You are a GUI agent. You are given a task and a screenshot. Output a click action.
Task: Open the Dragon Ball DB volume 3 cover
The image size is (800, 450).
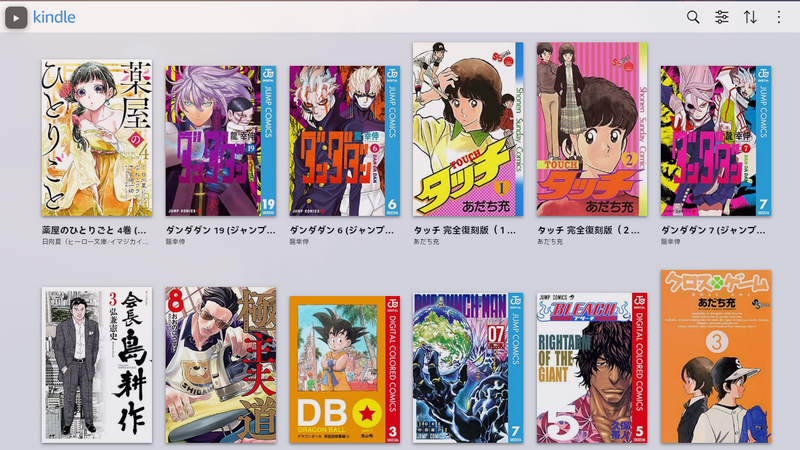(344, 369)
